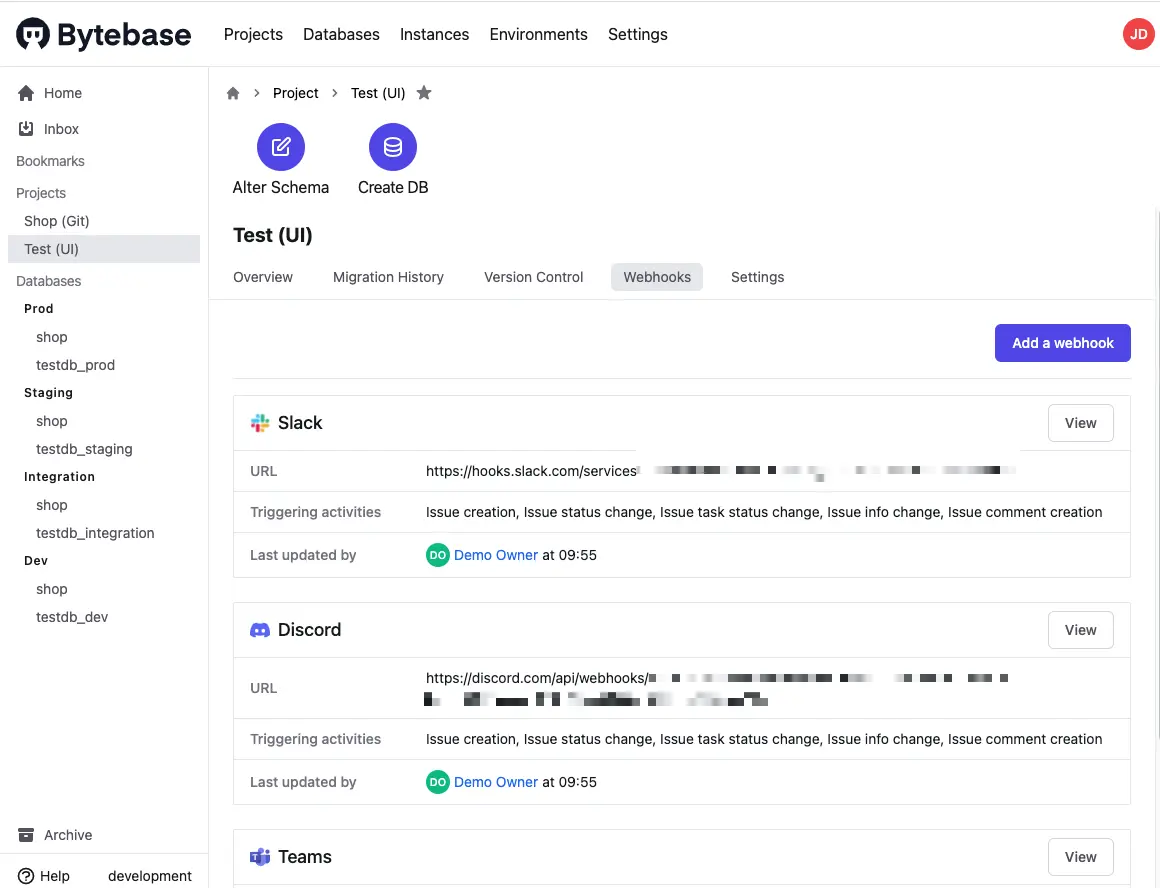Screen dimensions: 1160x888
Task: Open shop database under Staging
Action: [x=52, y=421]
